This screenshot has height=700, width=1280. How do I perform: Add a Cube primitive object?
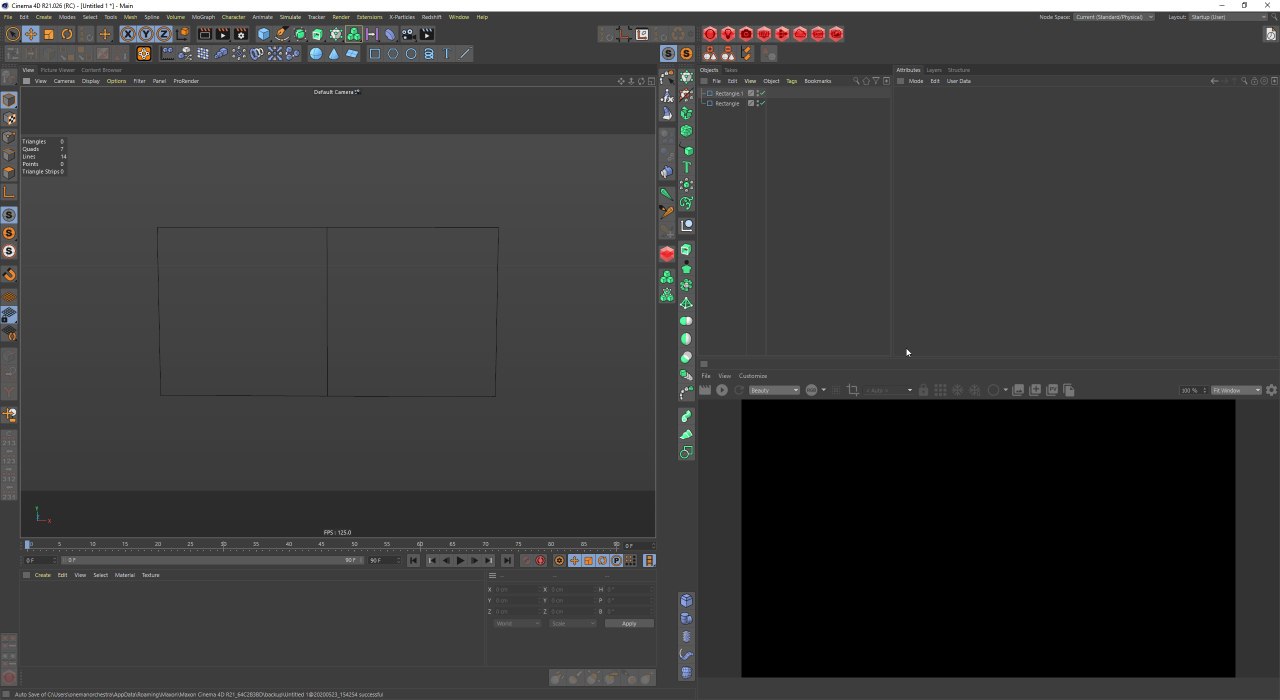coord(264,34)
